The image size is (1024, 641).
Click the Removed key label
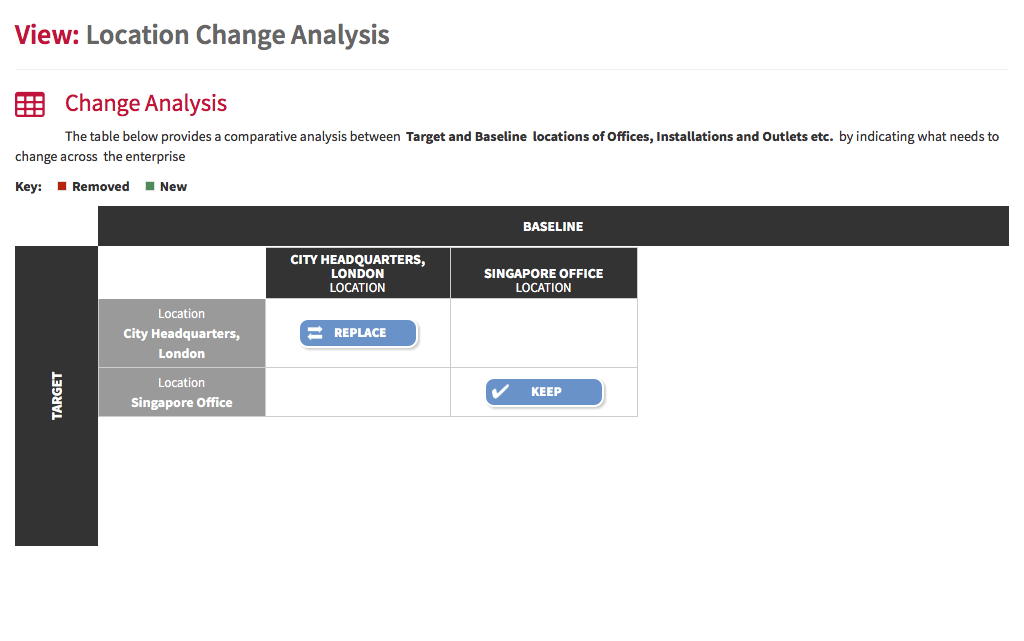[101, 187]
